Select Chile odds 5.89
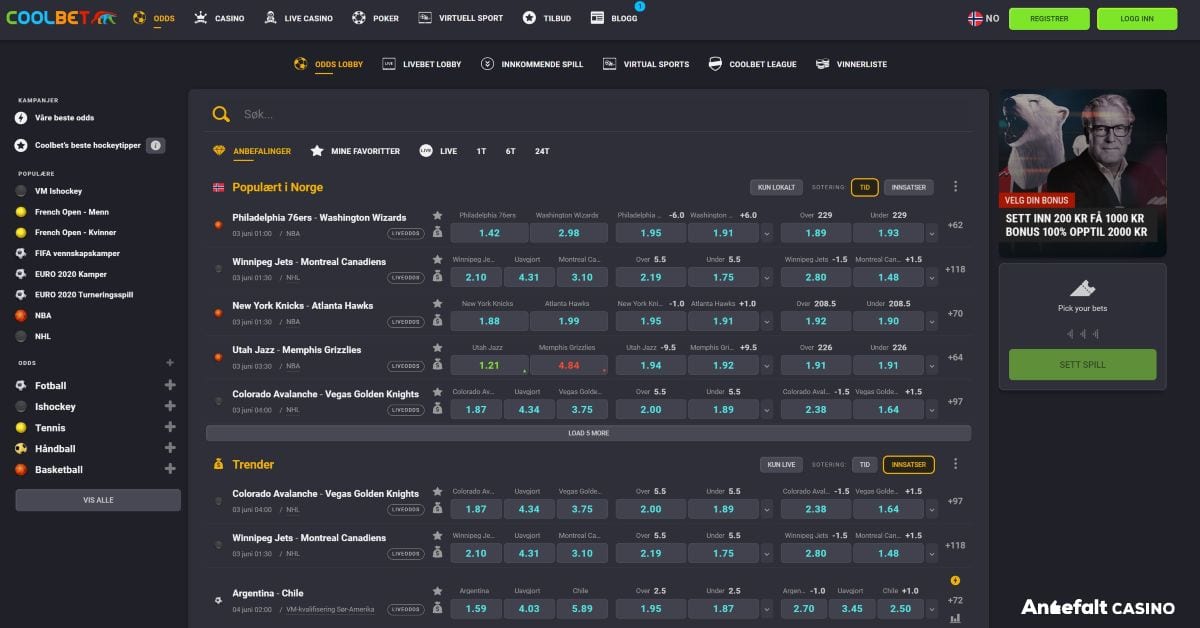 582,608
